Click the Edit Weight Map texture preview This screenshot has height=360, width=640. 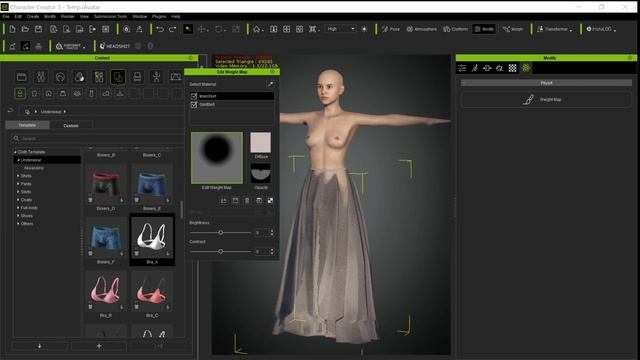click(x=217, y=158)
